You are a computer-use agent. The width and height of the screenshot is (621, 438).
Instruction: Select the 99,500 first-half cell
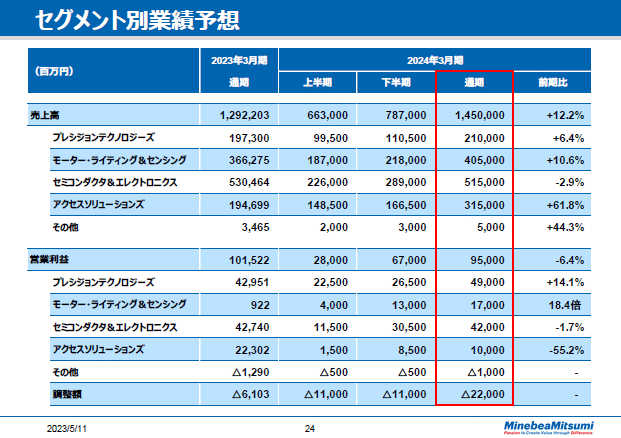tap(331, 138)
